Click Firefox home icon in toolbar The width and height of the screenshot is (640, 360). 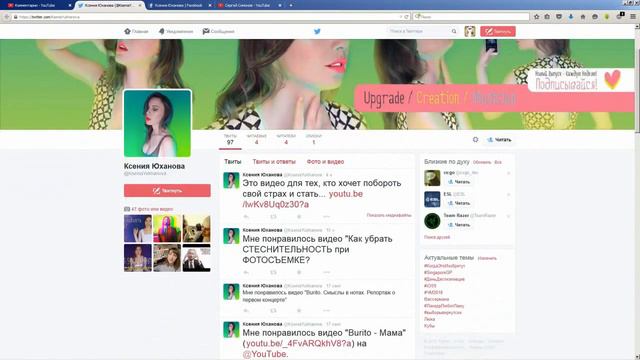[582, 17]
